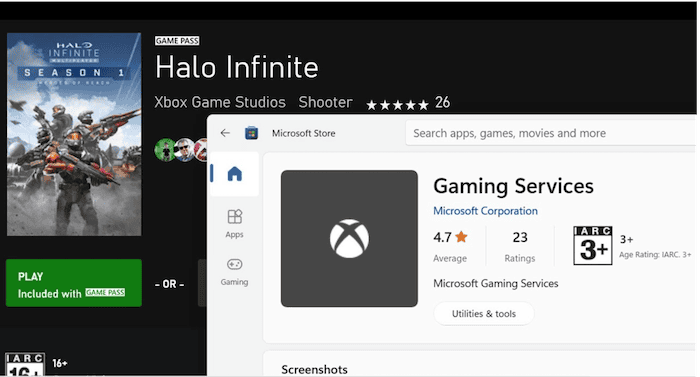
Task: Open the Gaming section in Store sidebar
Action: (x=234, y=272)
